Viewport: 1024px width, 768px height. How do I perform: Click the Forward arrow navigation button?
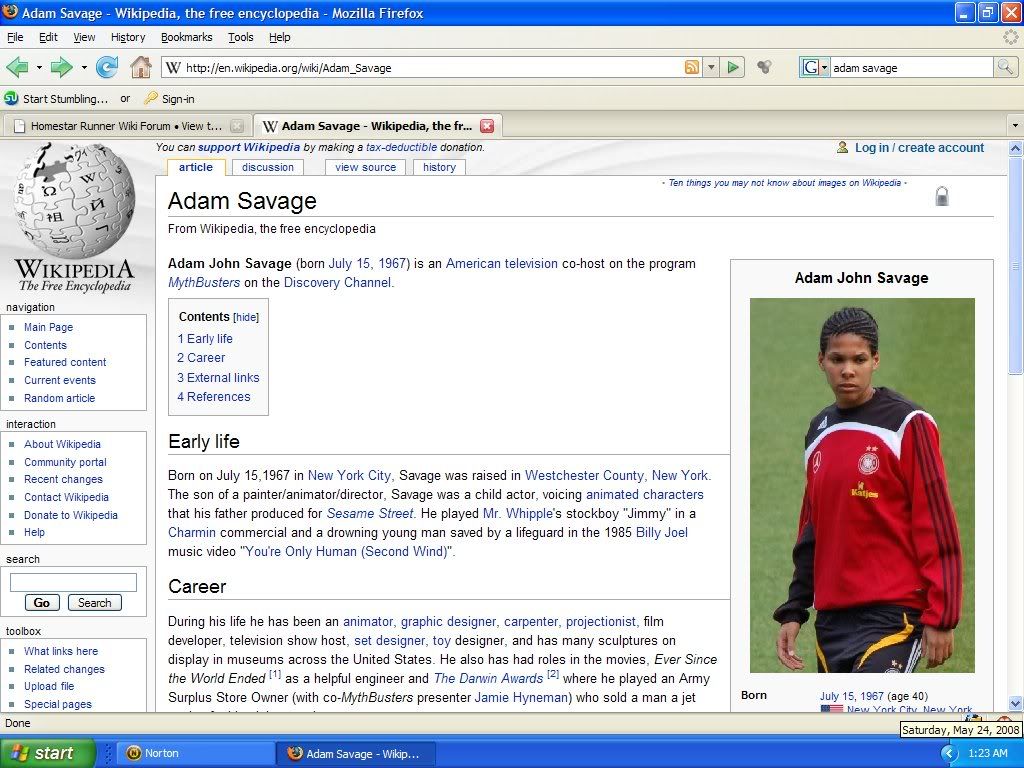pyautogui.click(x=61, y=68)
